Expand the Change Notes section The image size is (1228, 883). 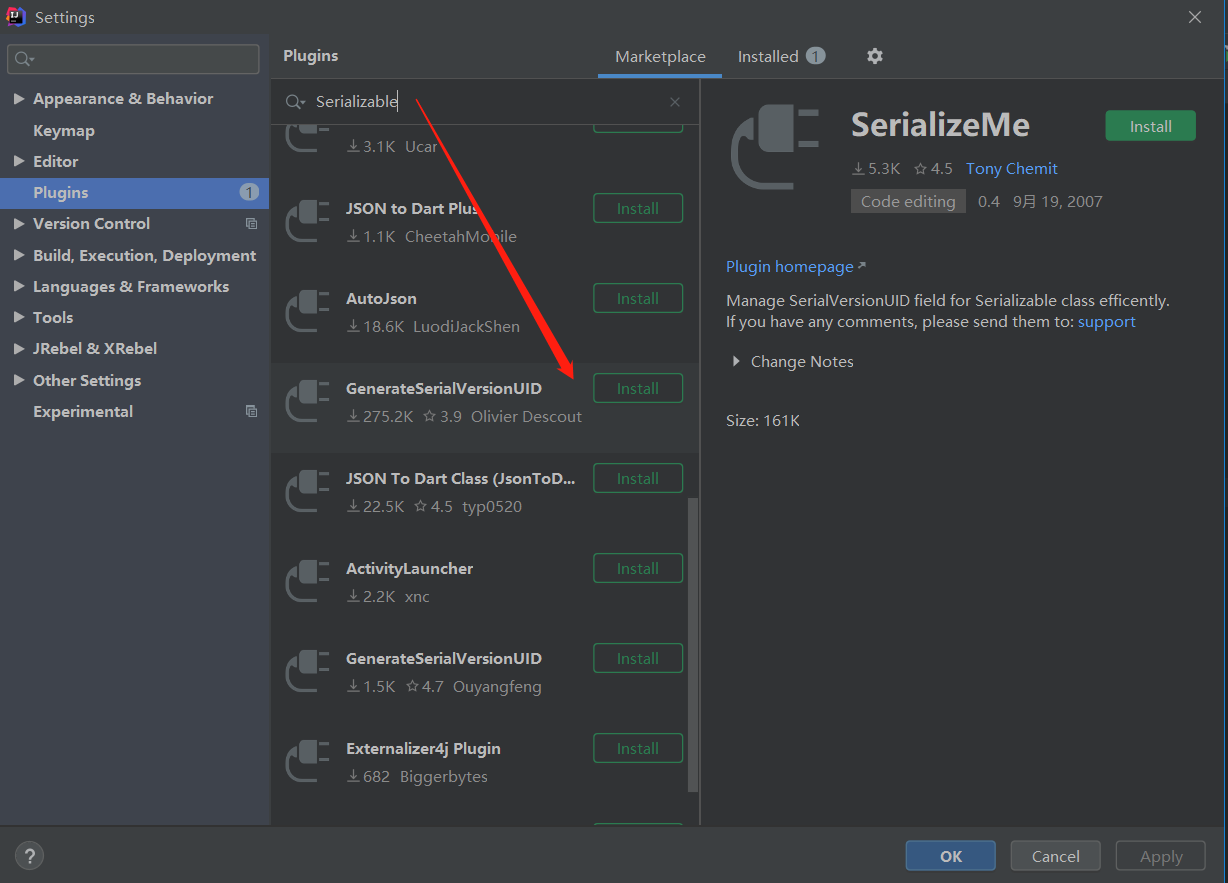tap(737, 362)
